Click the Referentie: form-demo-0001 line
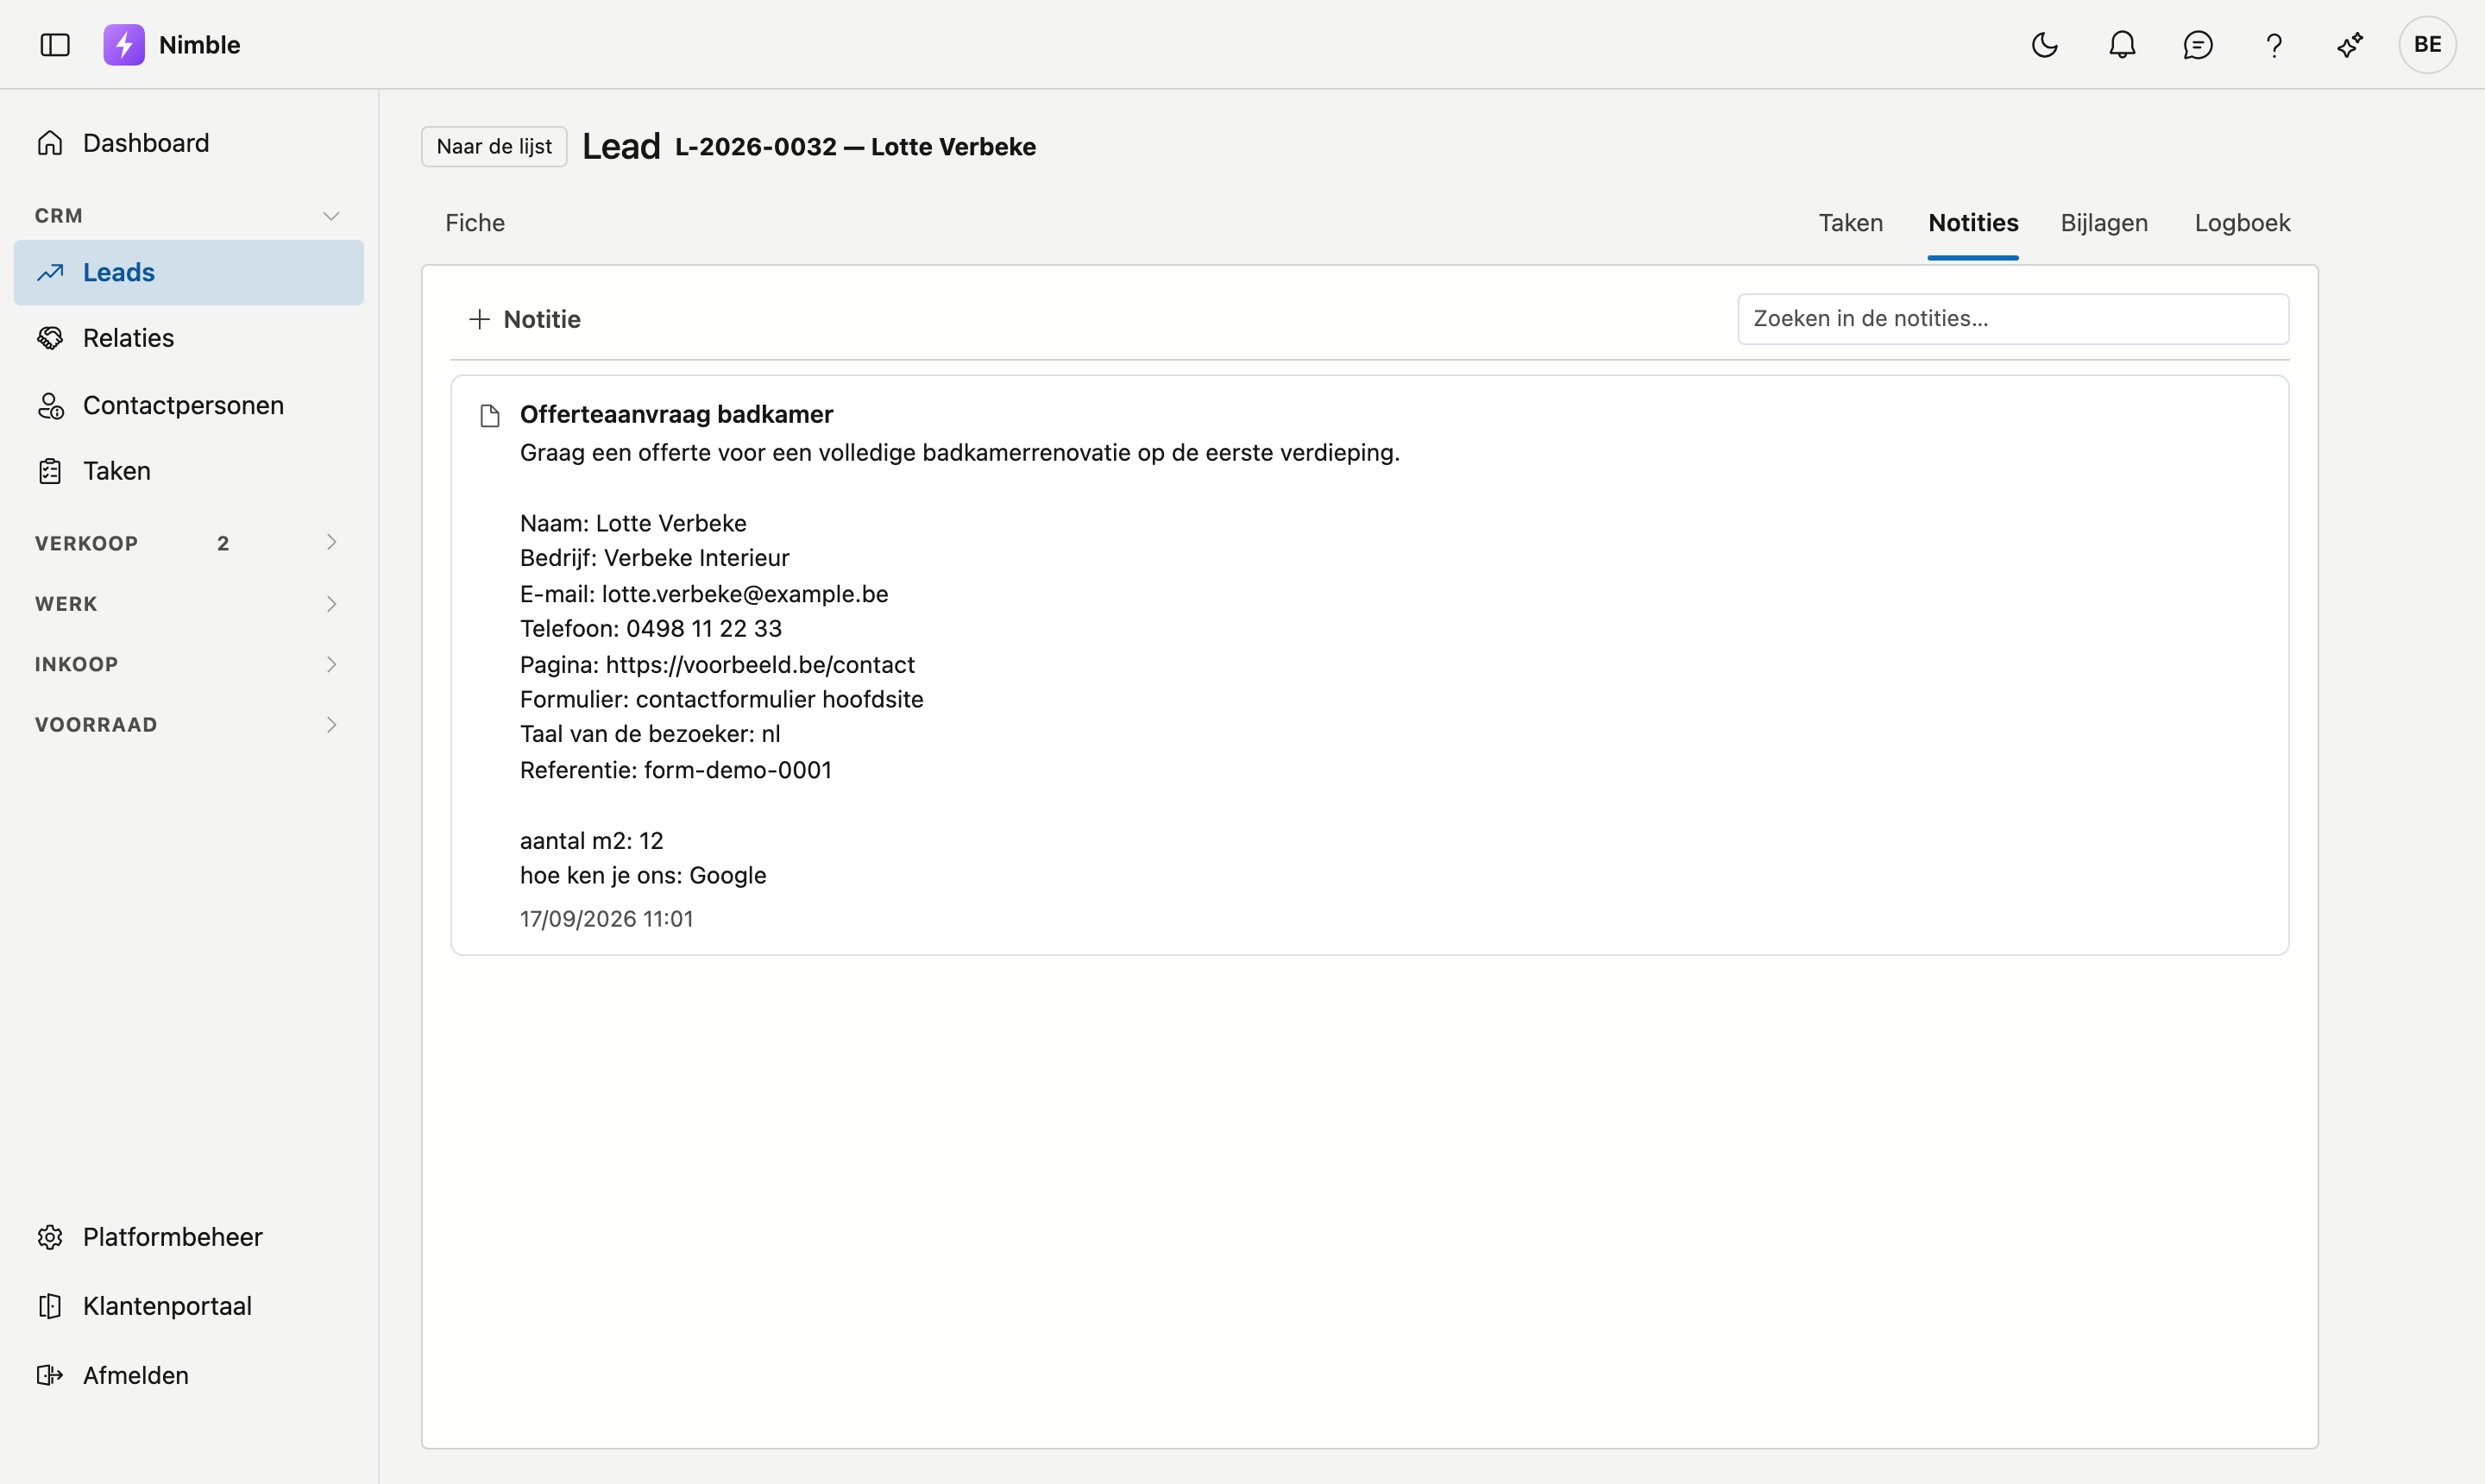Screen dimensions: 2485x1484 (676, 770)
